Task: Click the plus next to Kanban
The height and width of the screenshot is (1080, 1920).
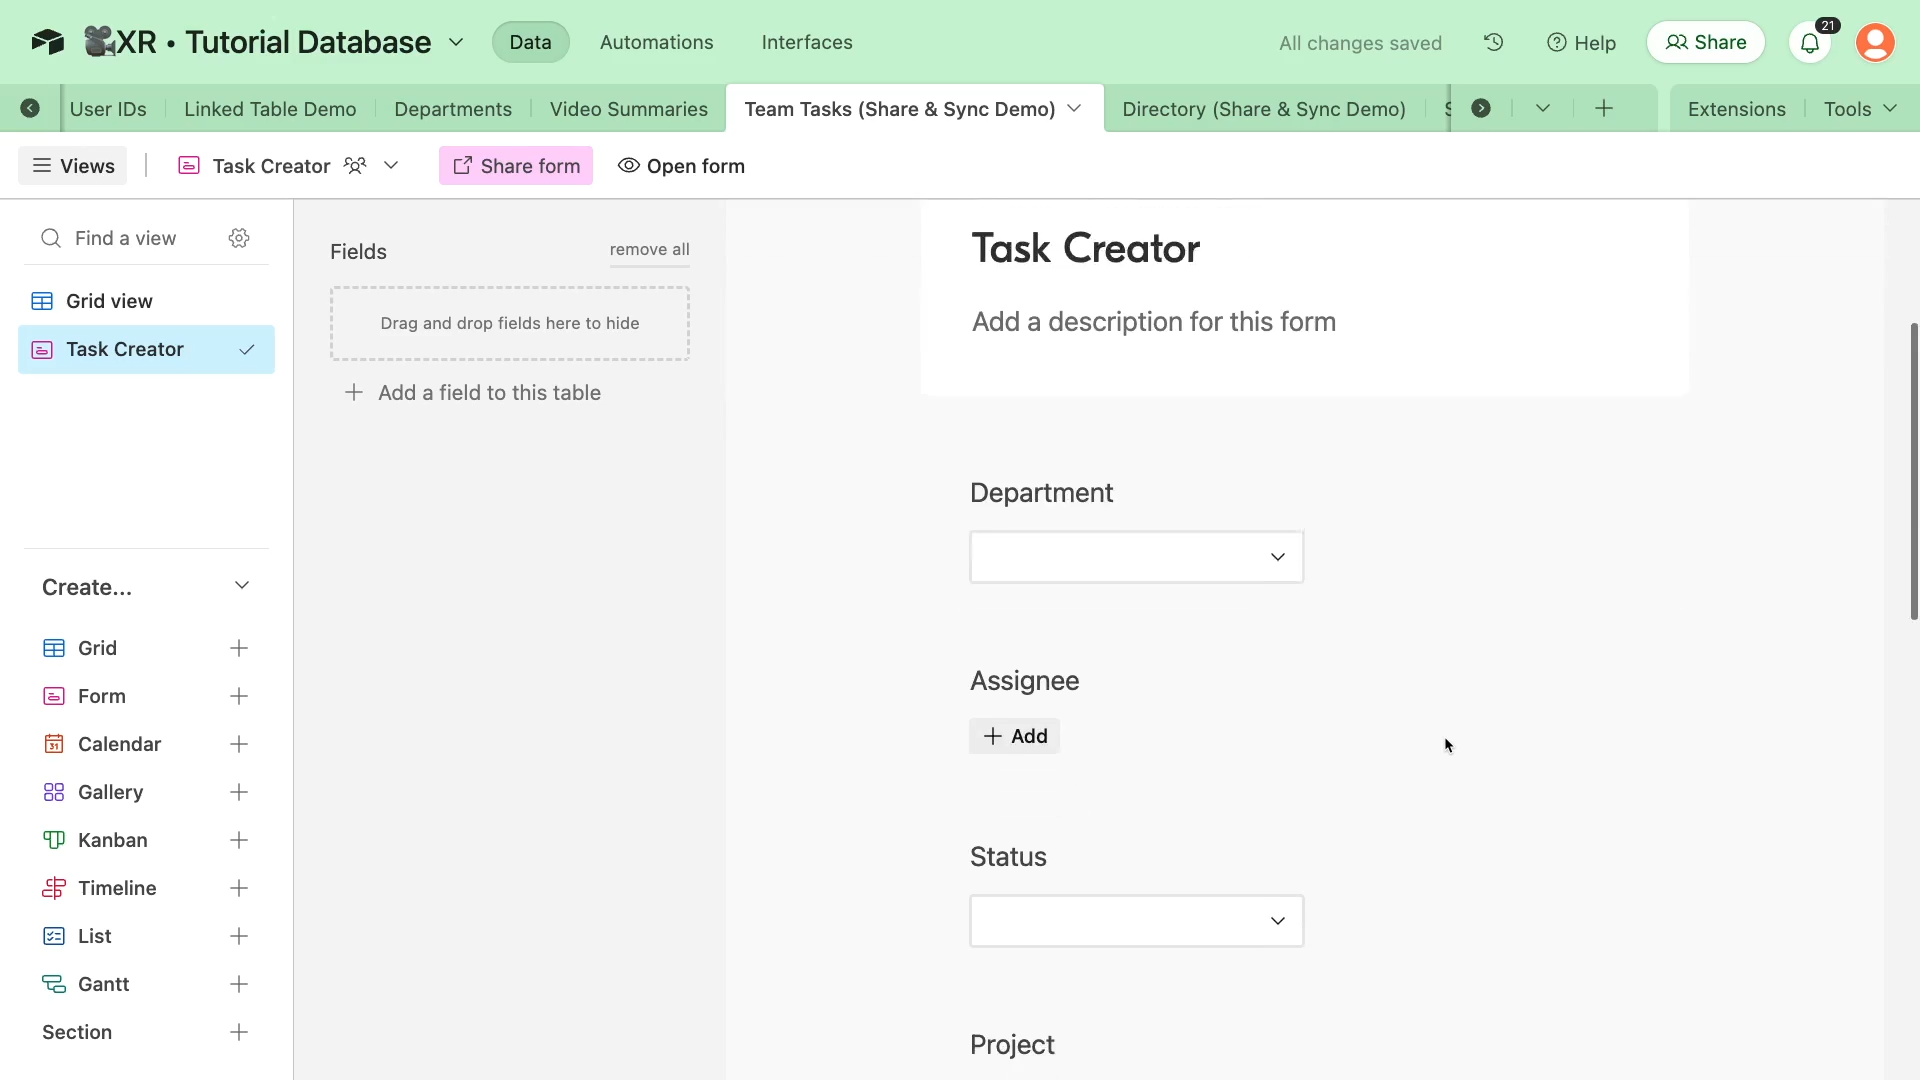Action: (x=239, y=840)
